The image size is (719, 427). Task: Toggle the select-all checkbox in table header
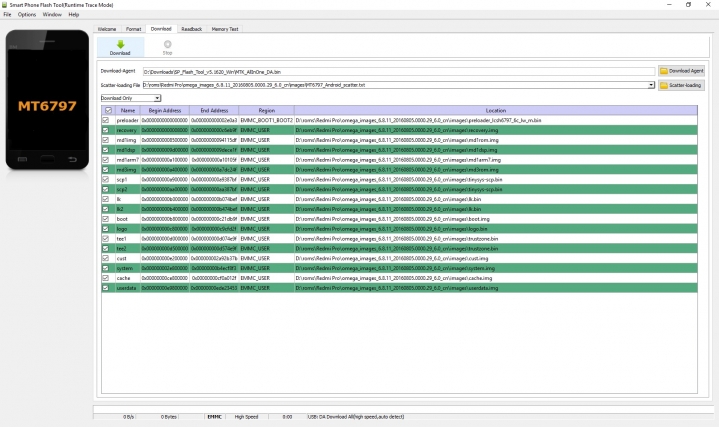pos(106,110)
